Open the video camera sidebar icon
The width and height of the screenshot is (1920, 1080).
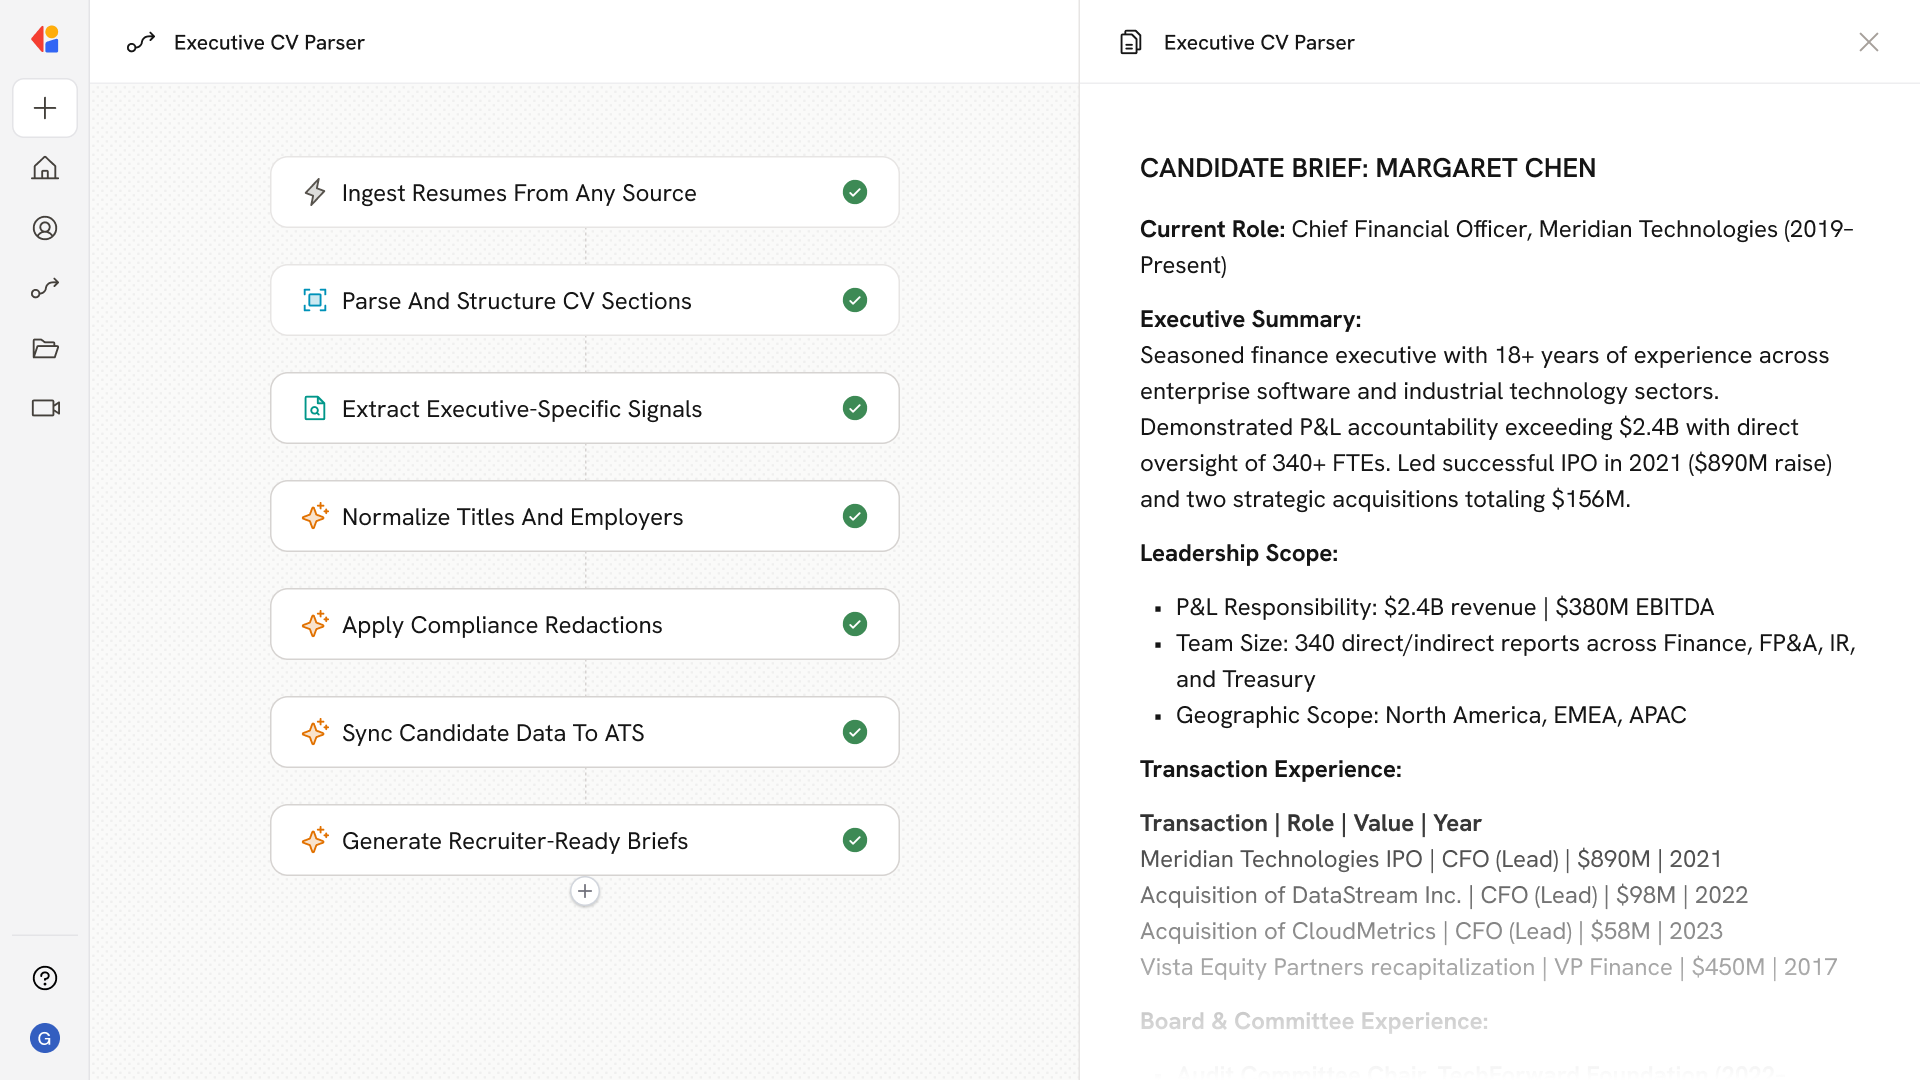pos(45,408)
